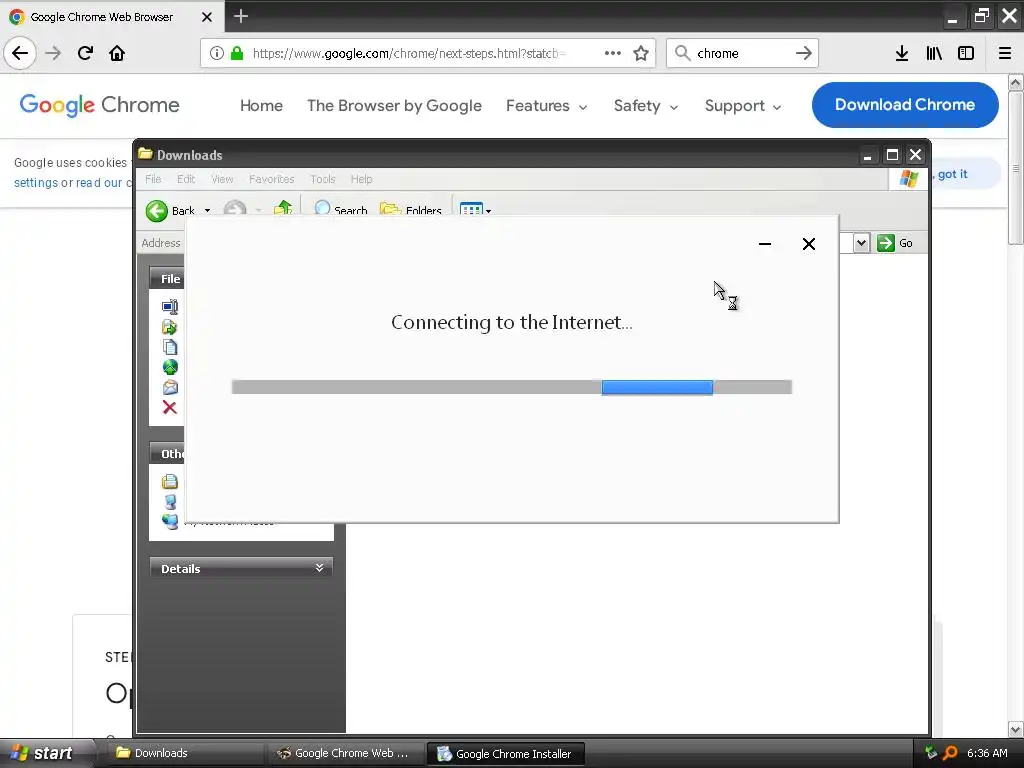Click the green padlock connection icon

coord(237,53)
